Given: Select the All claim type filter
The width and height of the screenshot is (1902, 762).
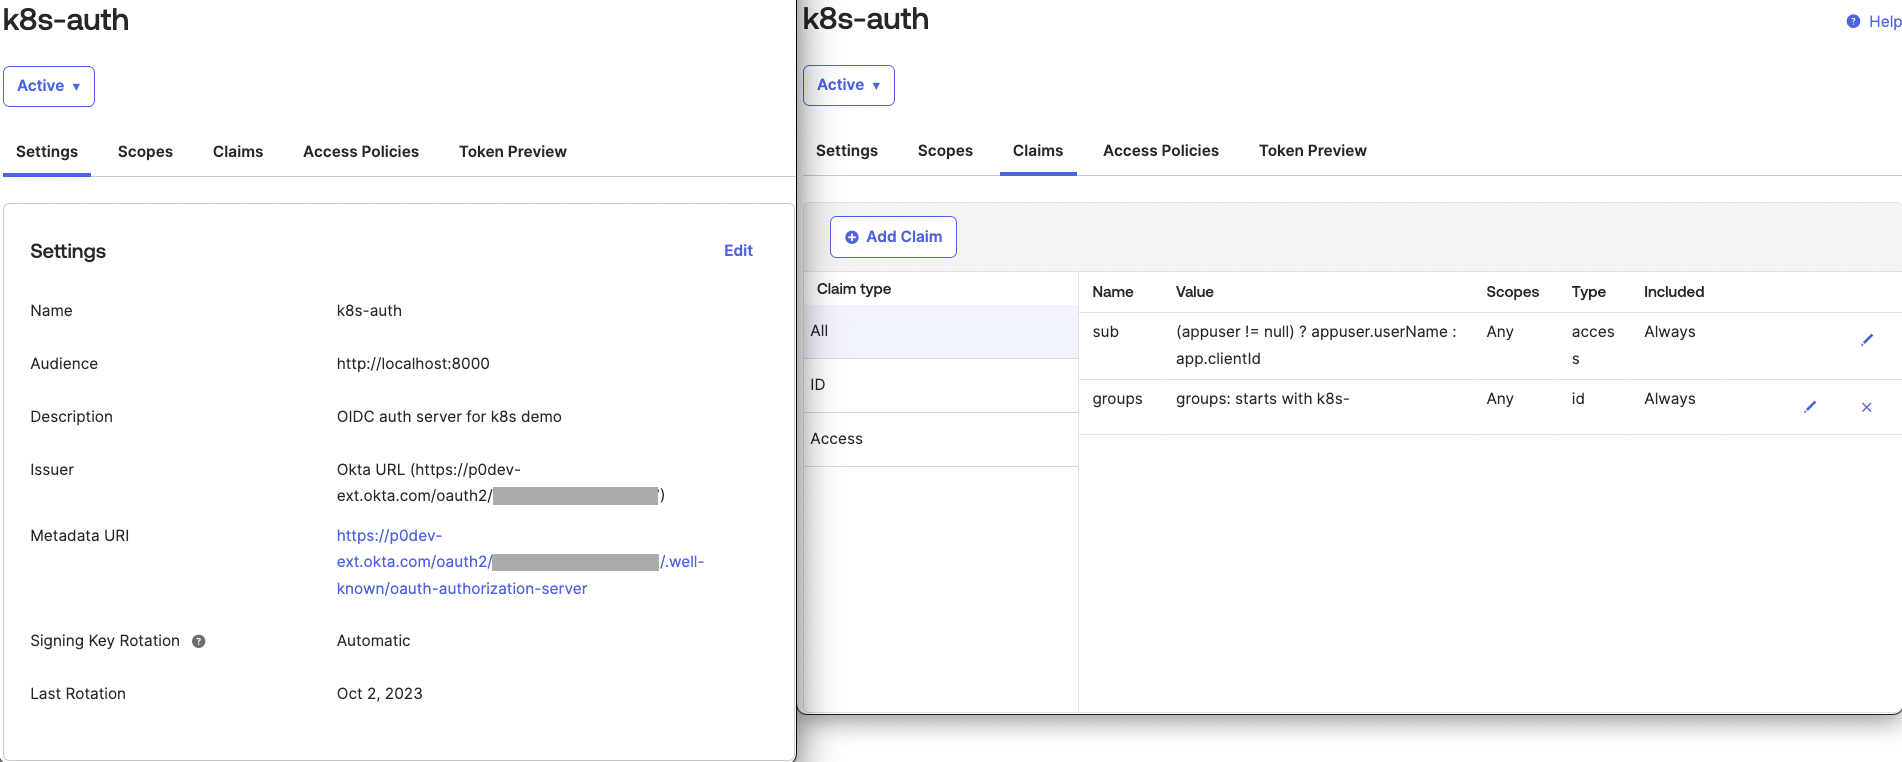Looking at the screenshot, I should [940, 331].
